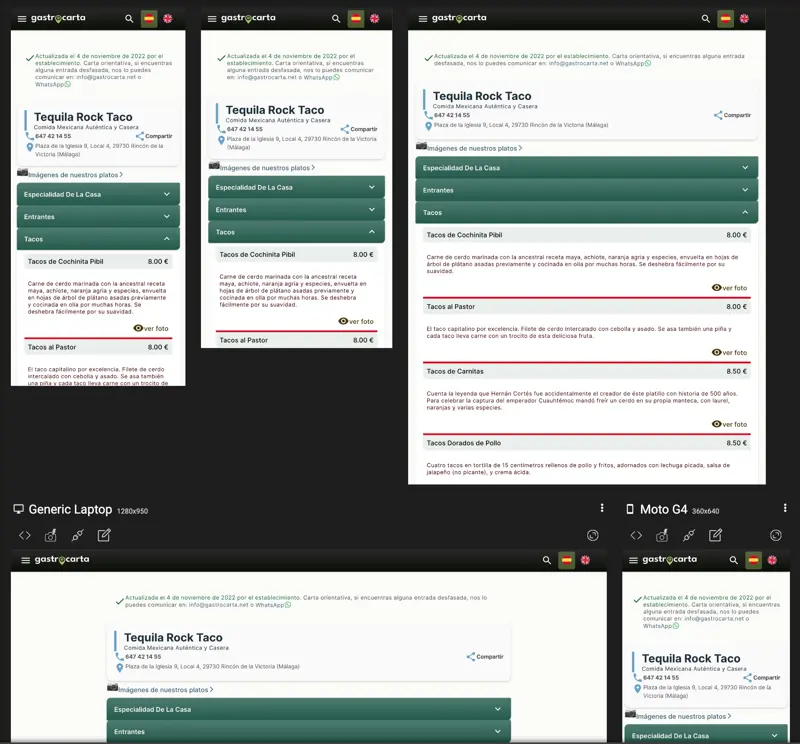The height and width of the screenshot is (744, 800).
Task: Click Compartir in Generic Laptop preview
Action: pyautogui.click(x=485, y=657)
